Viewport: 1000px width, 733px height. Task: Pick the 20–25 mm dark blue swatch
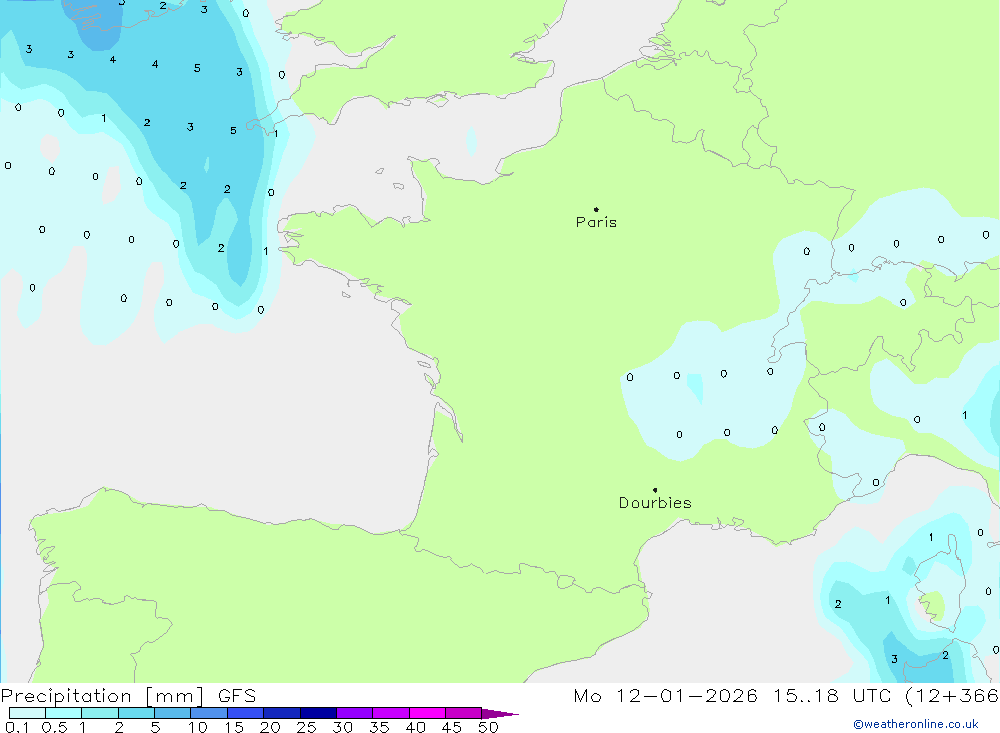pyautogui.click(x=282, y=713)
